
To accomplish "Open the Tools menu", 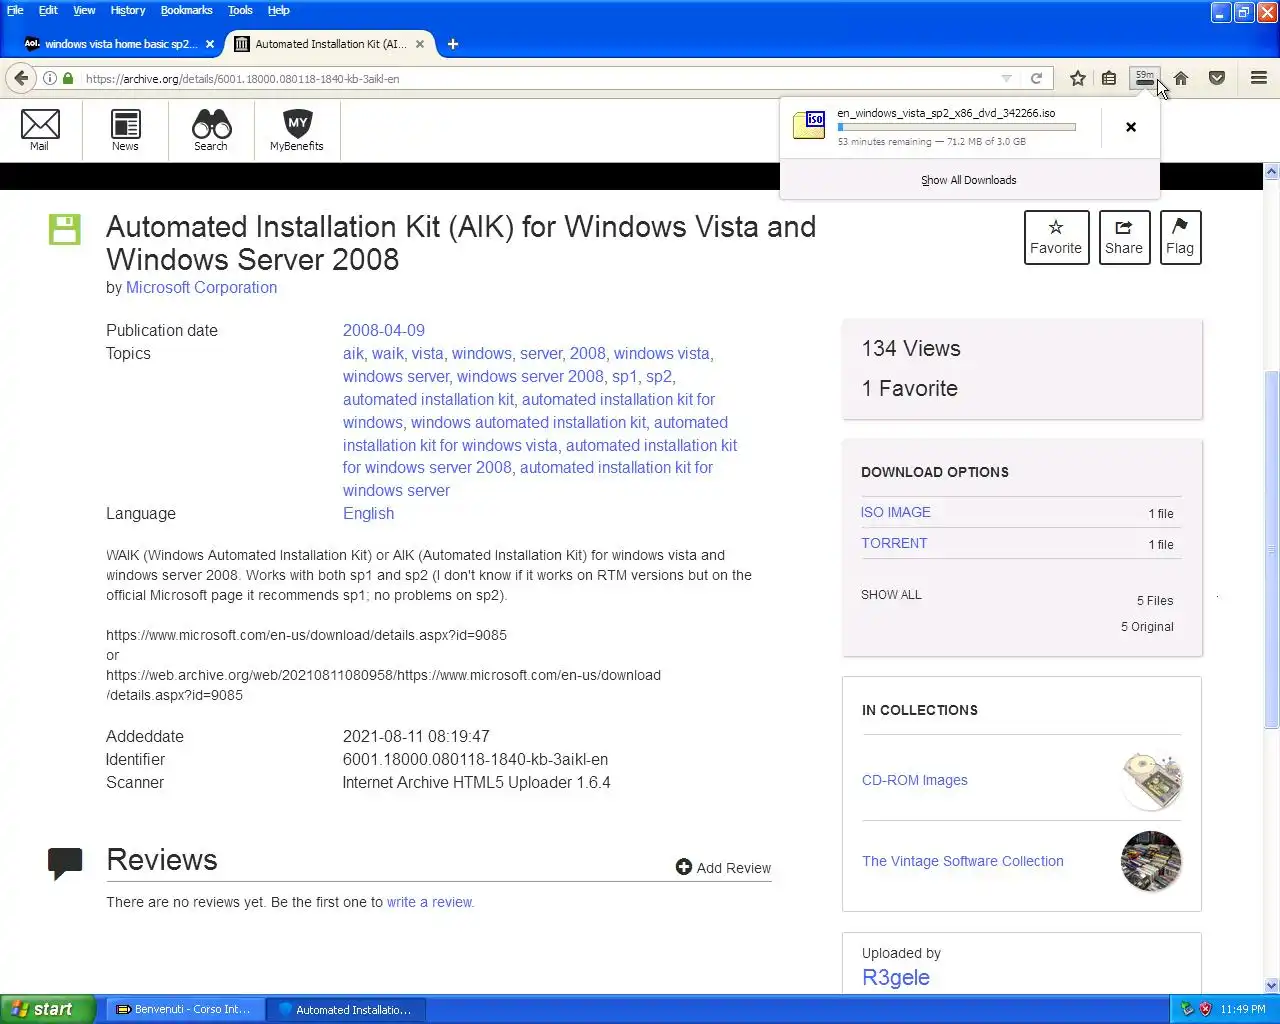I will (240, 10).
